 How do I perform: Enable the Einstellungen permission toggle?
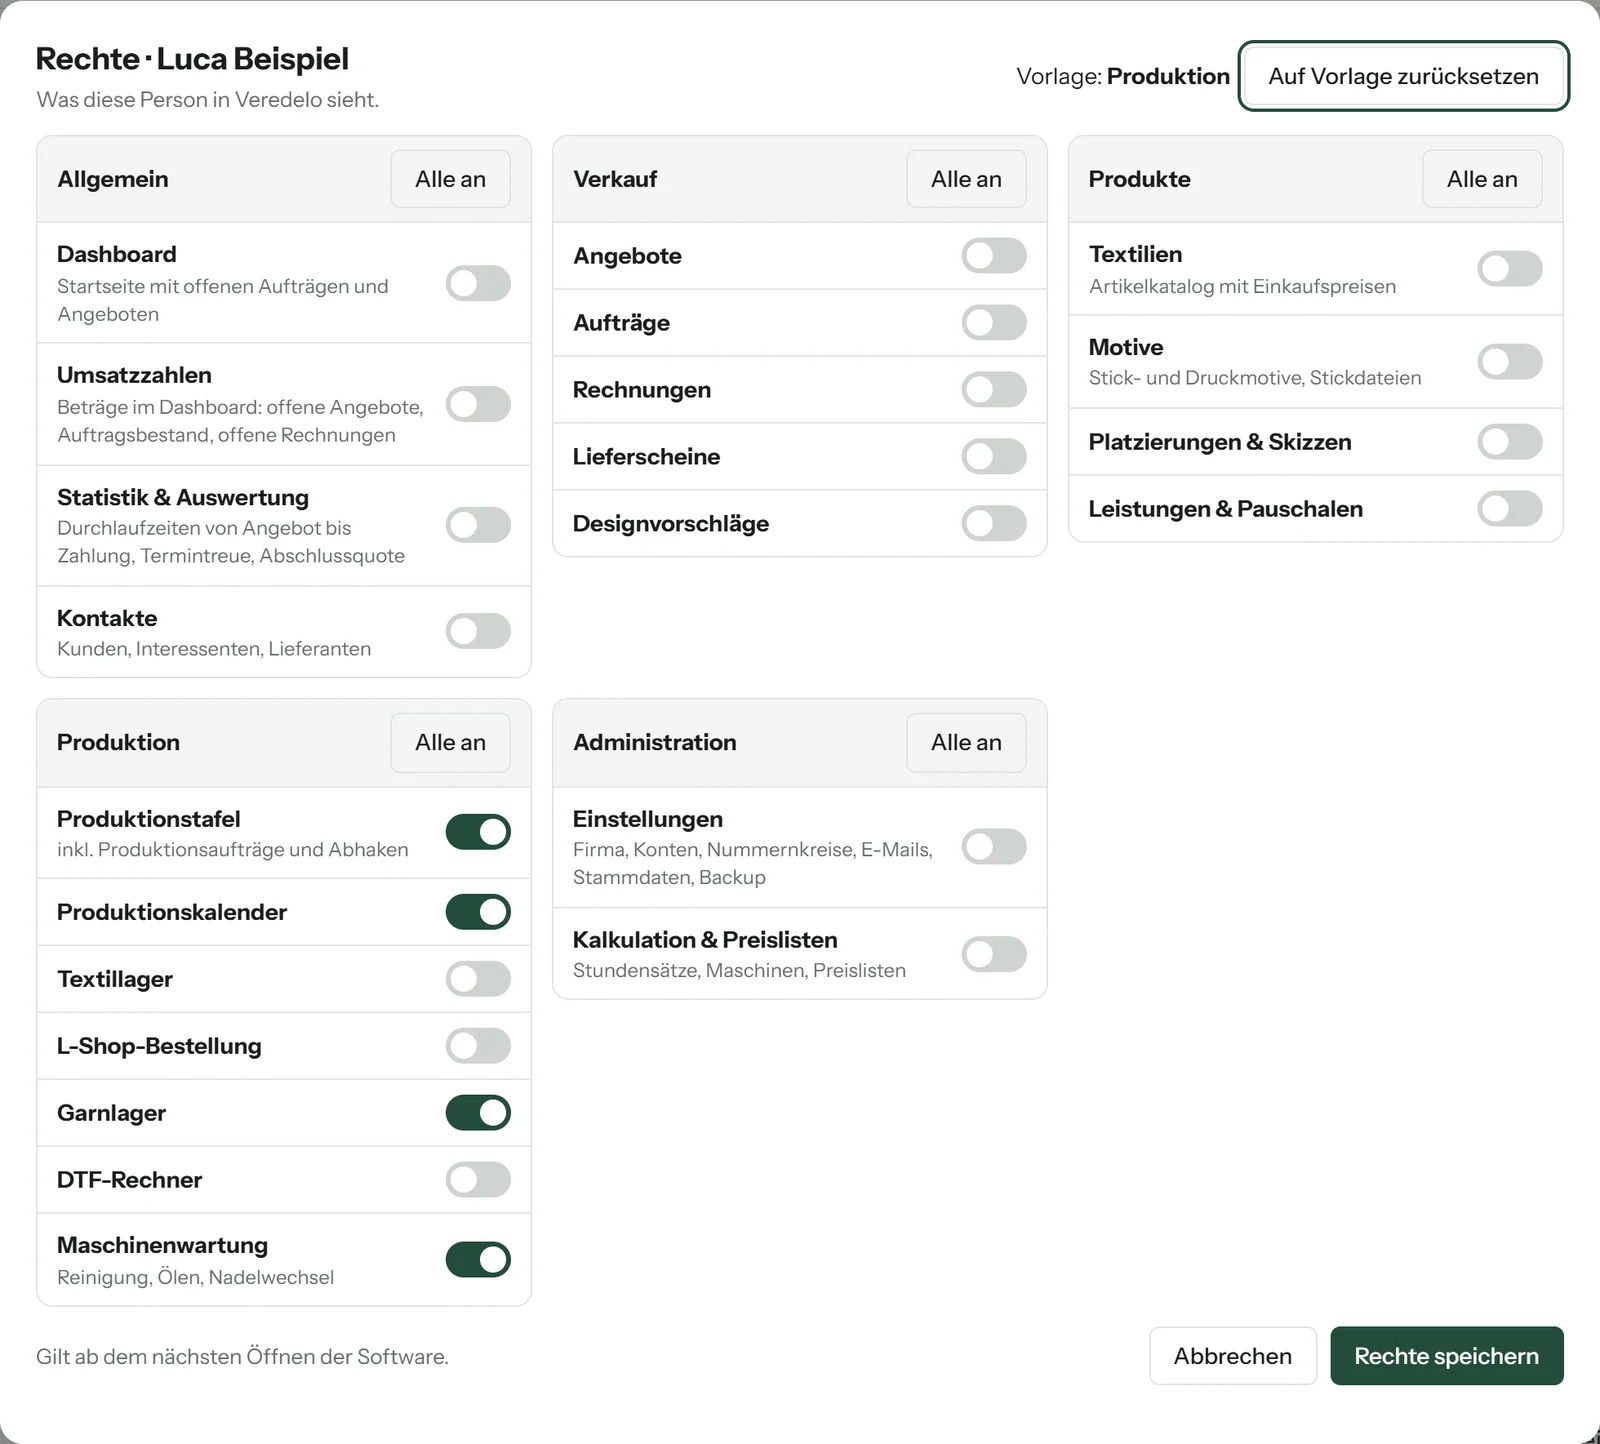tap(994, 847)
